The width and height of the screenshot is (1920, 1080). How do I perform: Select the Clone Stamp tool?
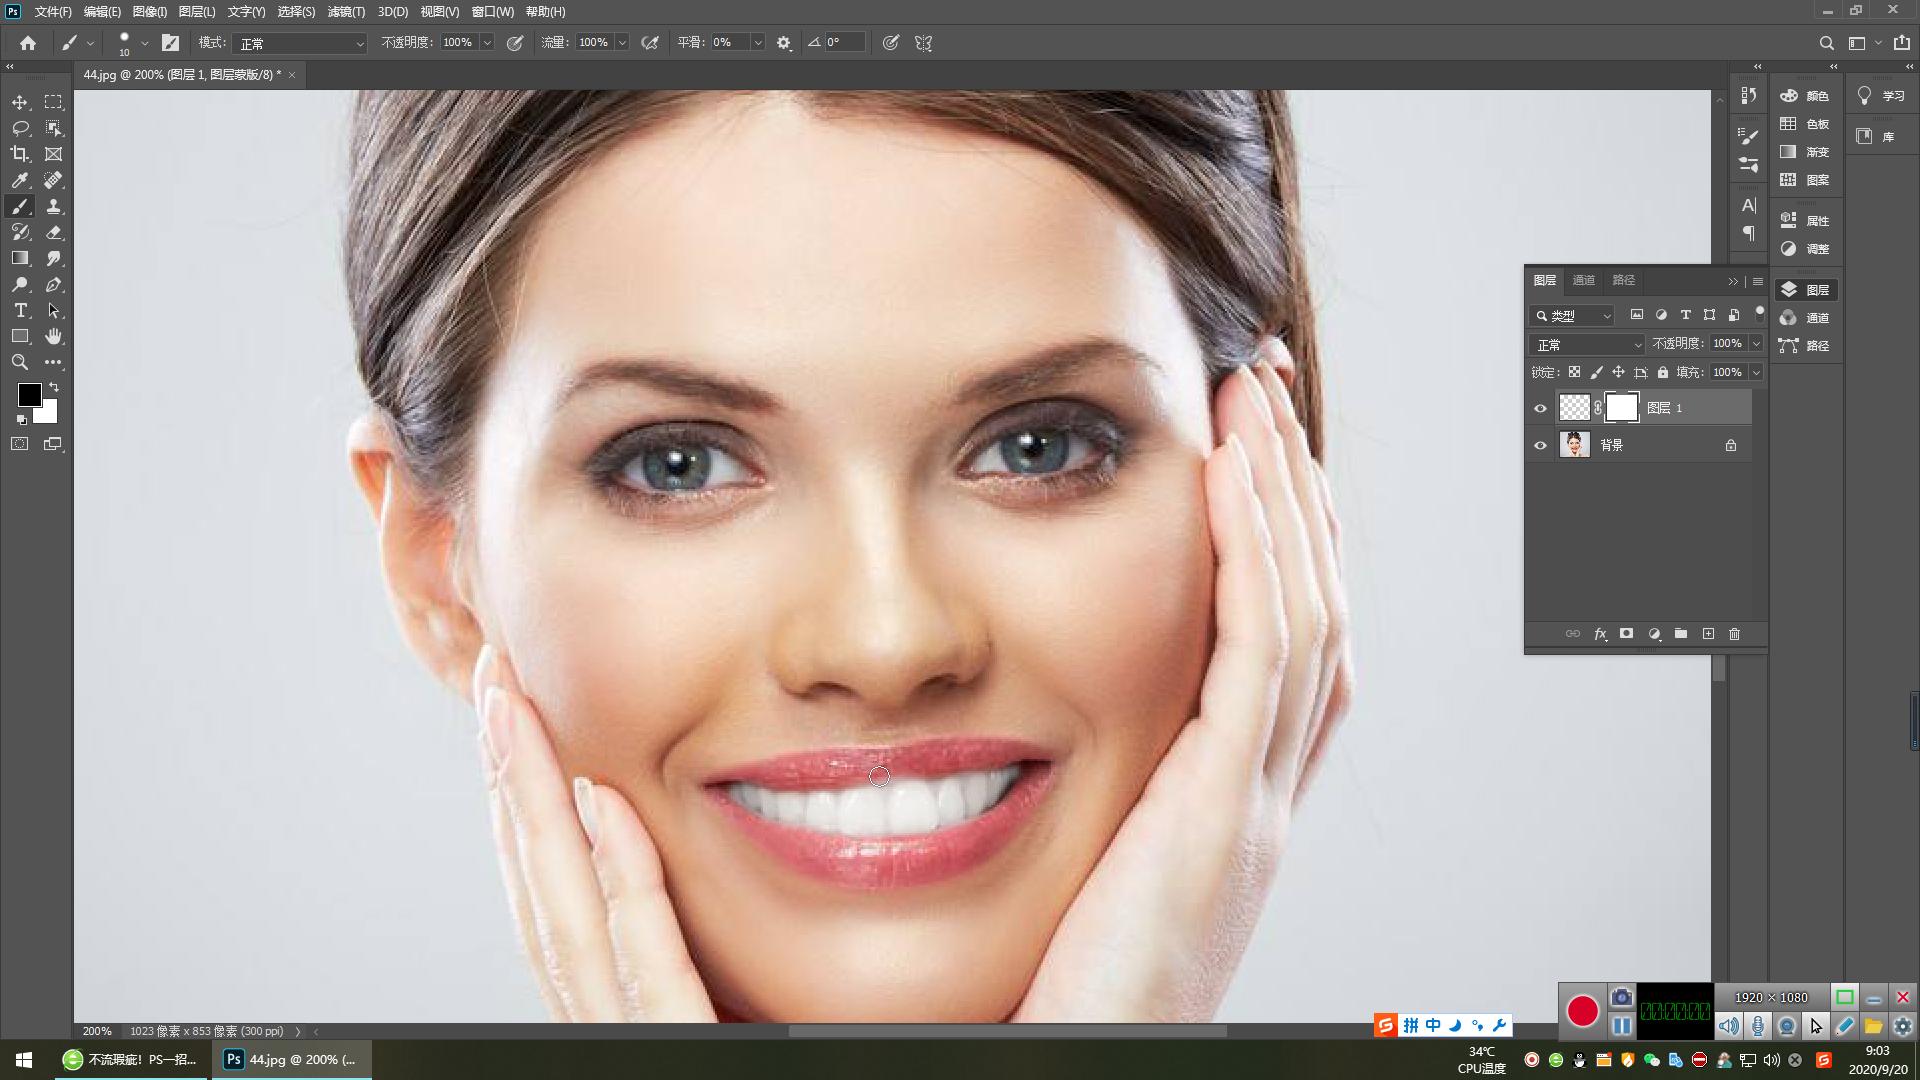point(54,206)
